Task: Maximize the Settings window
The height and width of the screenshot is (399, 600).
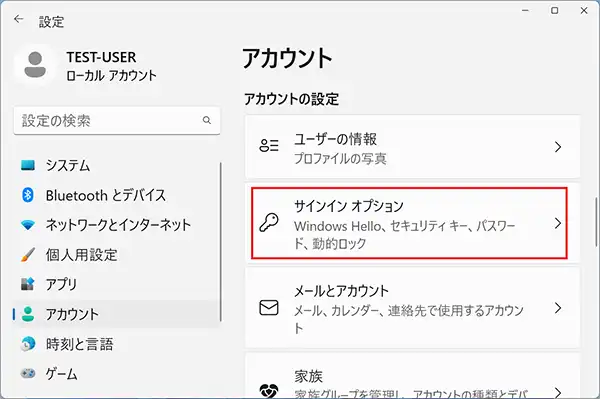Action: [554, 10]
